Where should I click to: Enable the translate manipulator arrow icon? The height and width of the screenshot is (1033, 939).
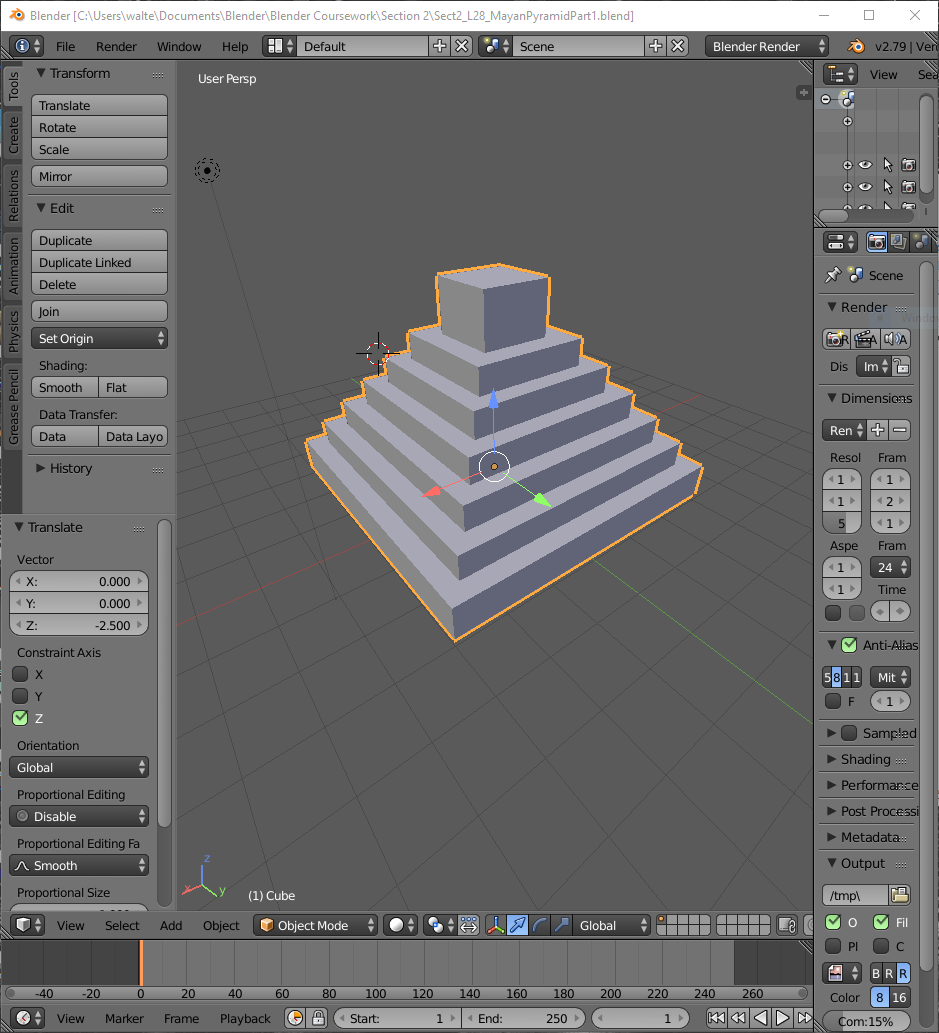[517, 925]
